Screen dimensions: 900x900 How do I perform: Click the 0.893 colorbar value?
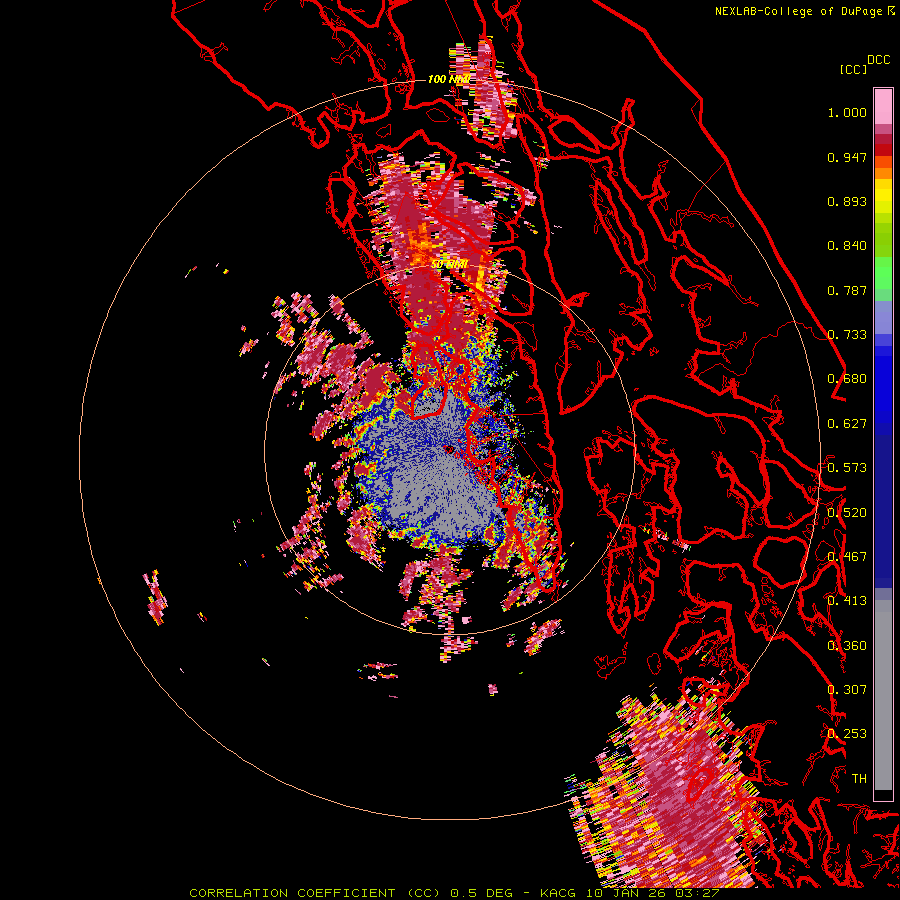(x=847, y=201)
